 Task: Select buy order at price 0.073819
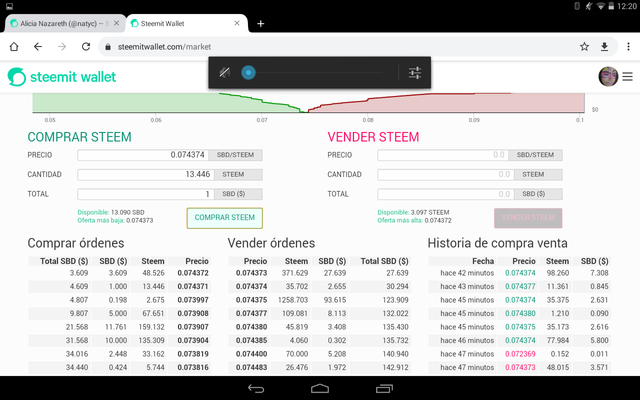pos(120,354)
